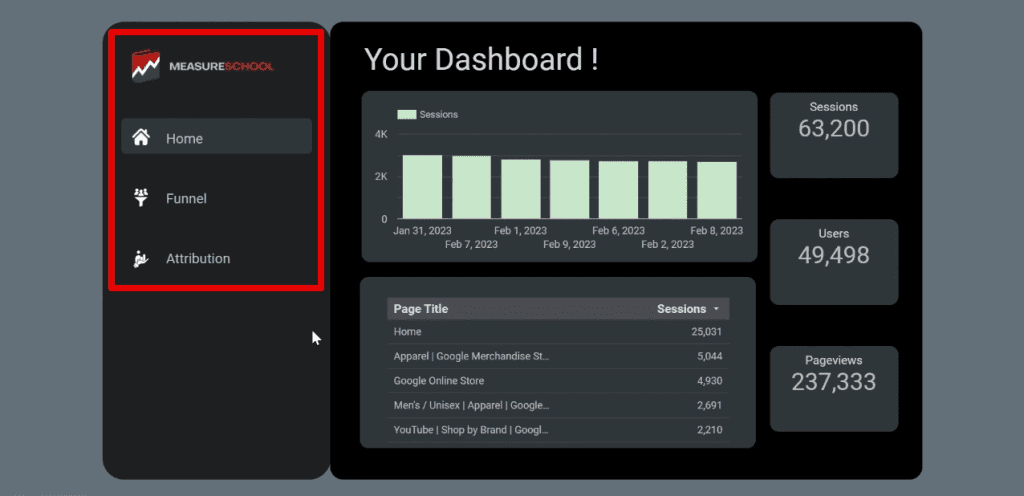Click the Sessions column header label
Image resolution: width=1024 pixels, height=496 pixels.
[681, 309]
